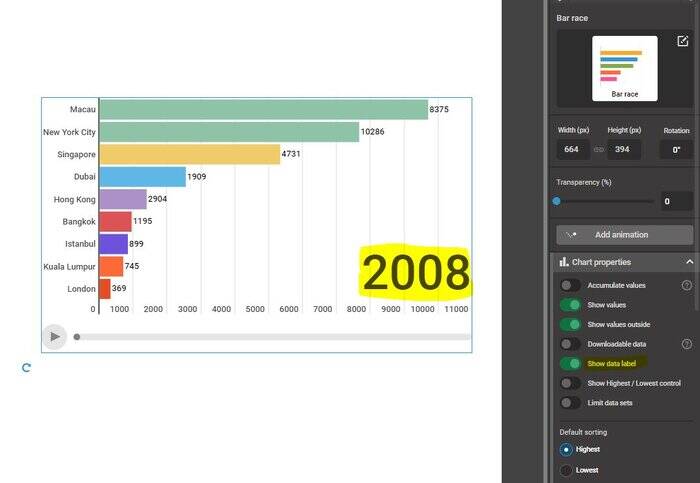Click the Add animation button

click(624, 235)
